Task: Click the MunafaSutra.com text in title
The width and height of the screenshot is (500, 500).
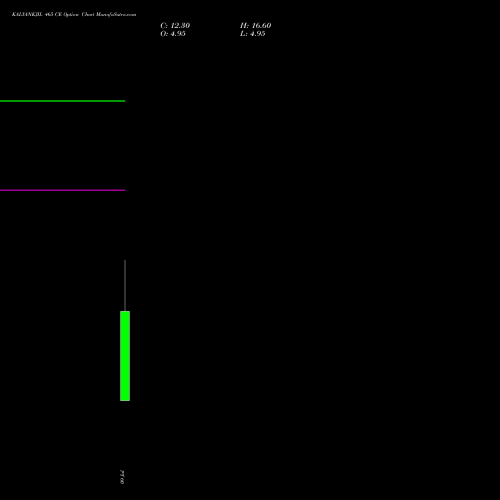Action: tap(116, 14)
